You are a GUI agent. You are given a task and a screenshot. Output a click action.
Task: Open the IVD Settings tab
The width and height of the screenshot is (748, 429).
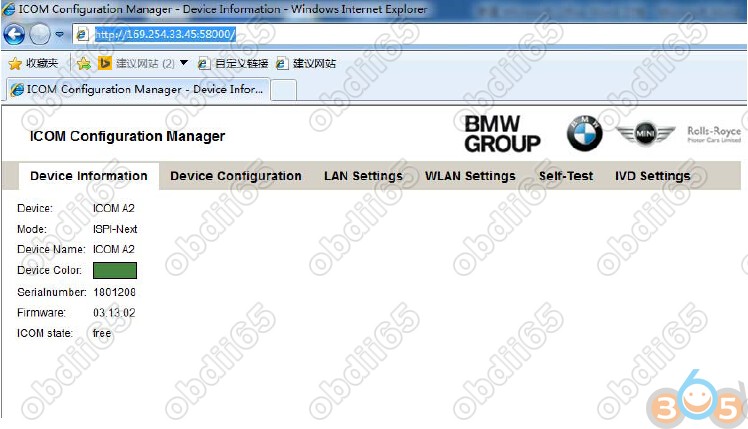653,176
